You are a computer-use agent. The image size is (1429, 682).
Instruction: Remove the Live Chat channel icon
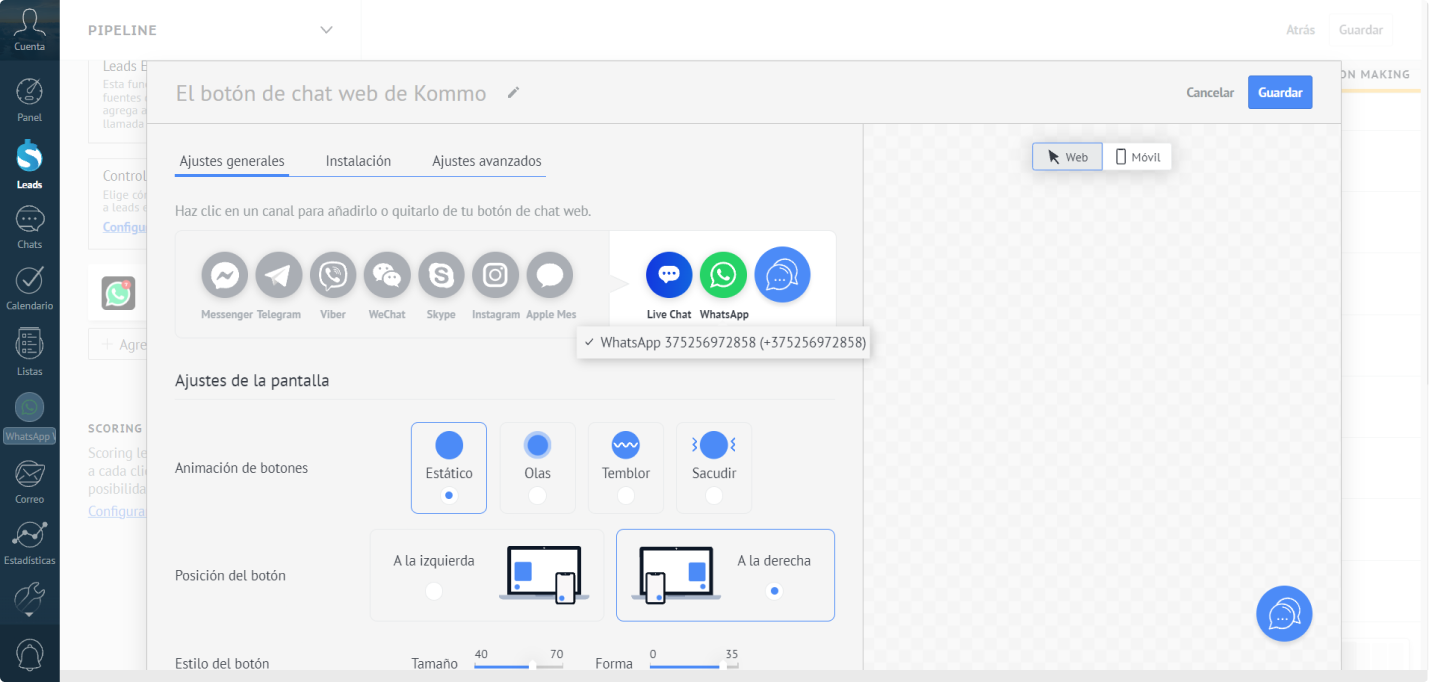(669, 275)
